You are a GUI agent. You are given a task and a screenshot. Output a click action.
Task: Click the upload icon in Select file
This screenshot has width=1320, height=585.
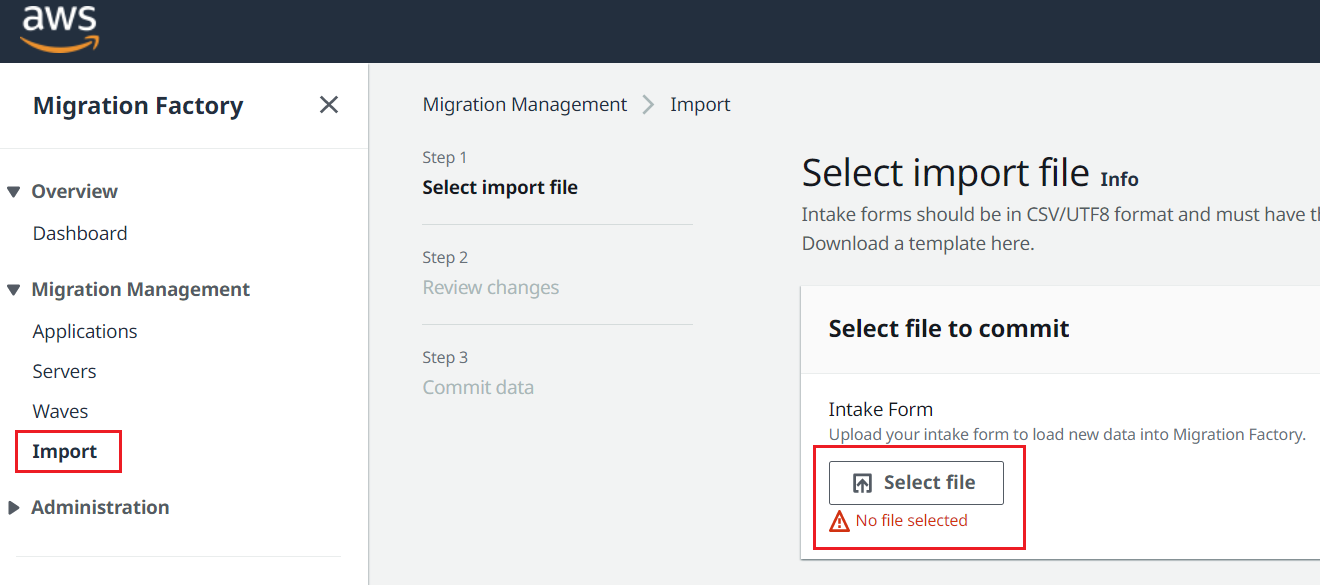[862, 483]
